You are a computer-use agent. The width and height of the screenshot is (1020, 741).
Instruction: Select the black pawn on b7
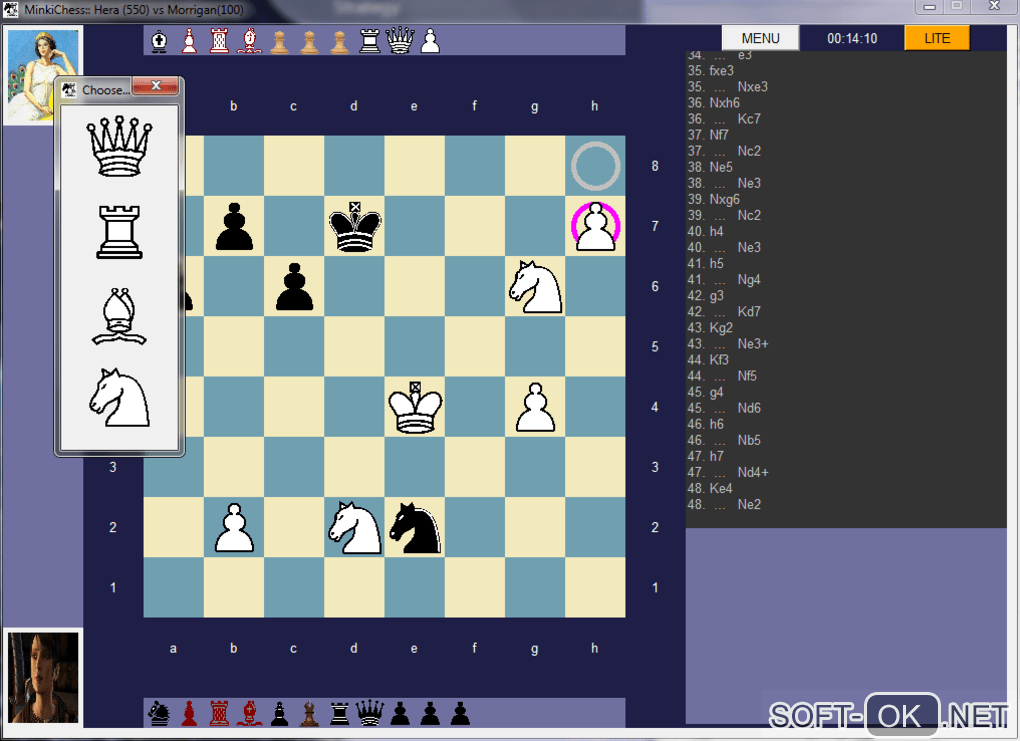pyautogui.click(x=234, y=226)
